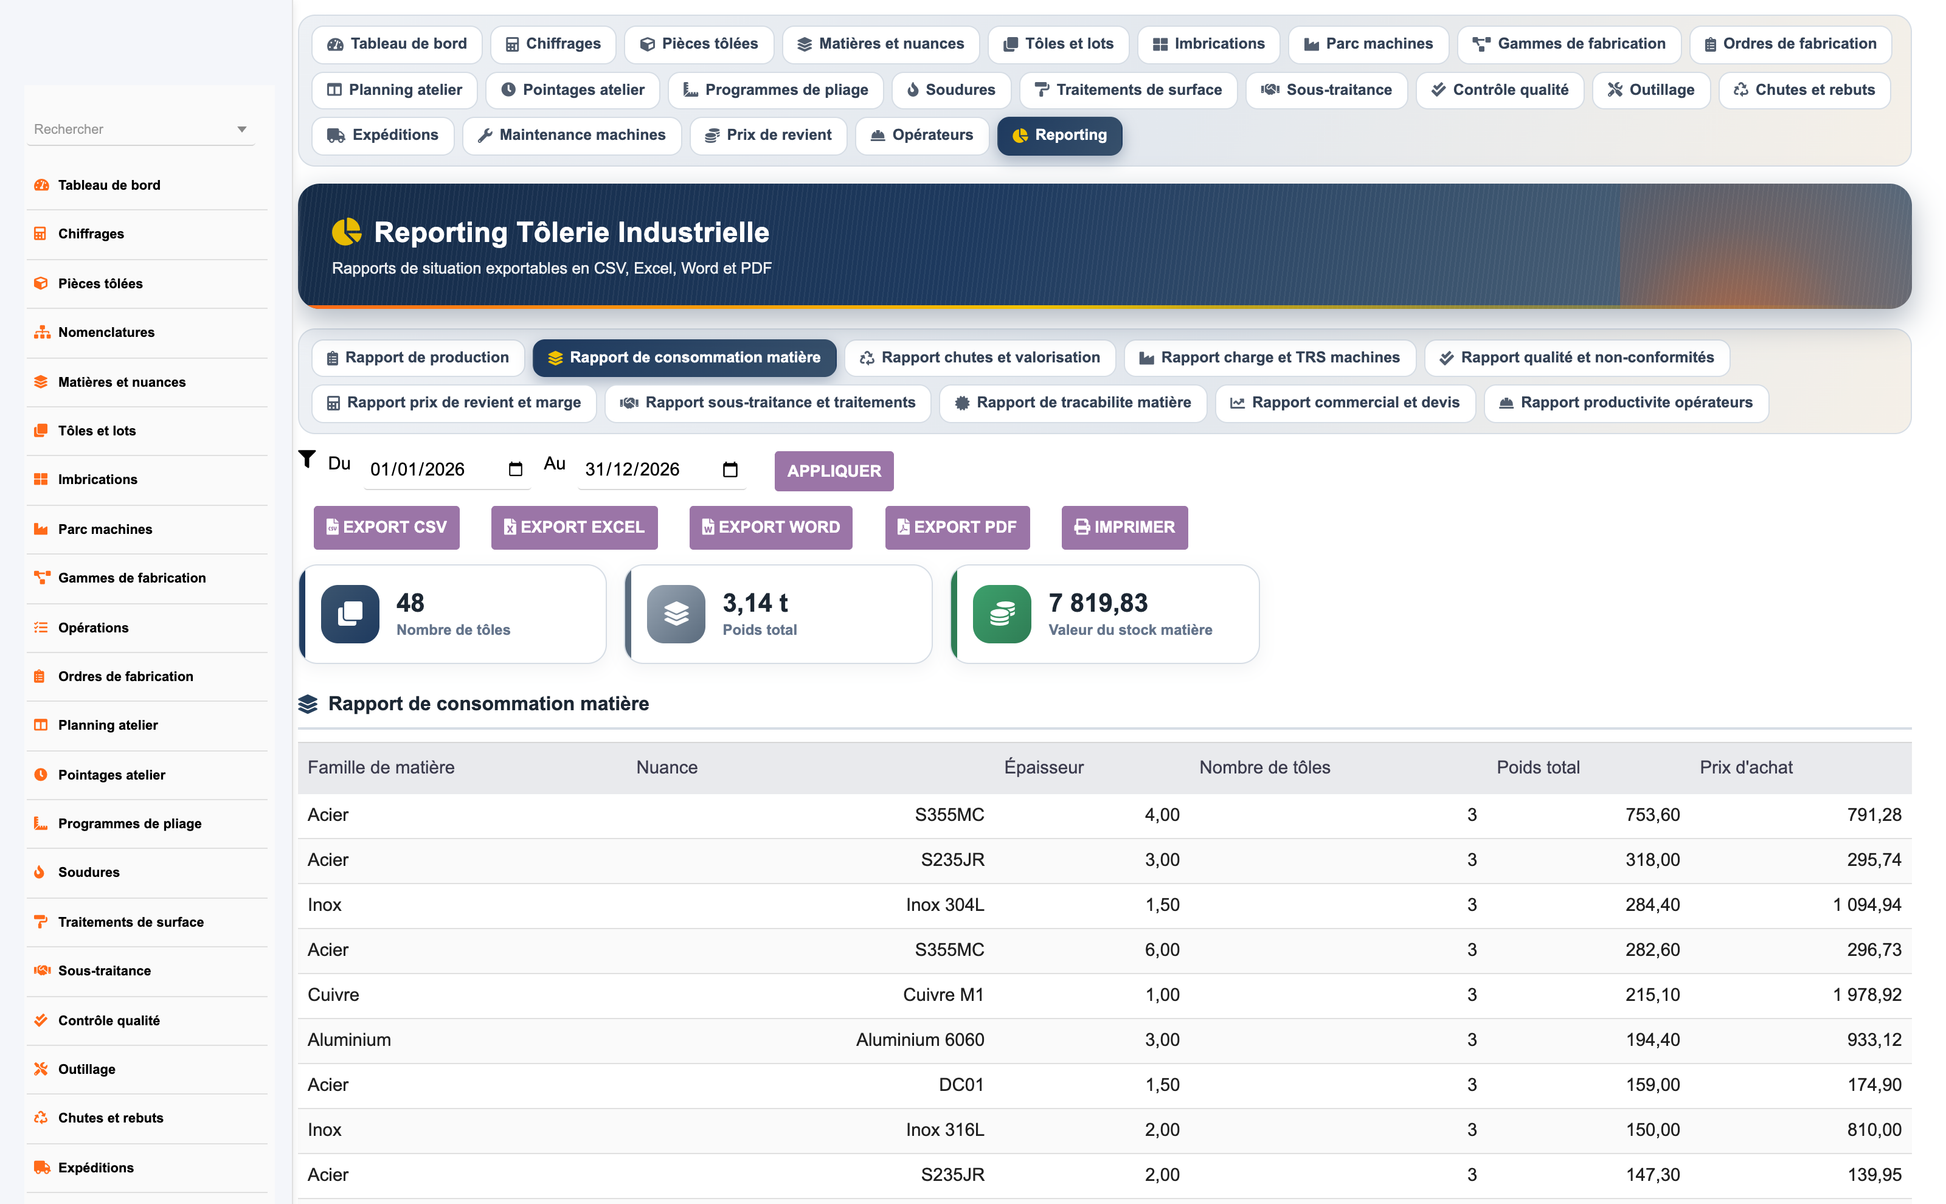Click the Tôles et lots icon in sidebar
1946x1204 pixels.
(x=41, y=431)
